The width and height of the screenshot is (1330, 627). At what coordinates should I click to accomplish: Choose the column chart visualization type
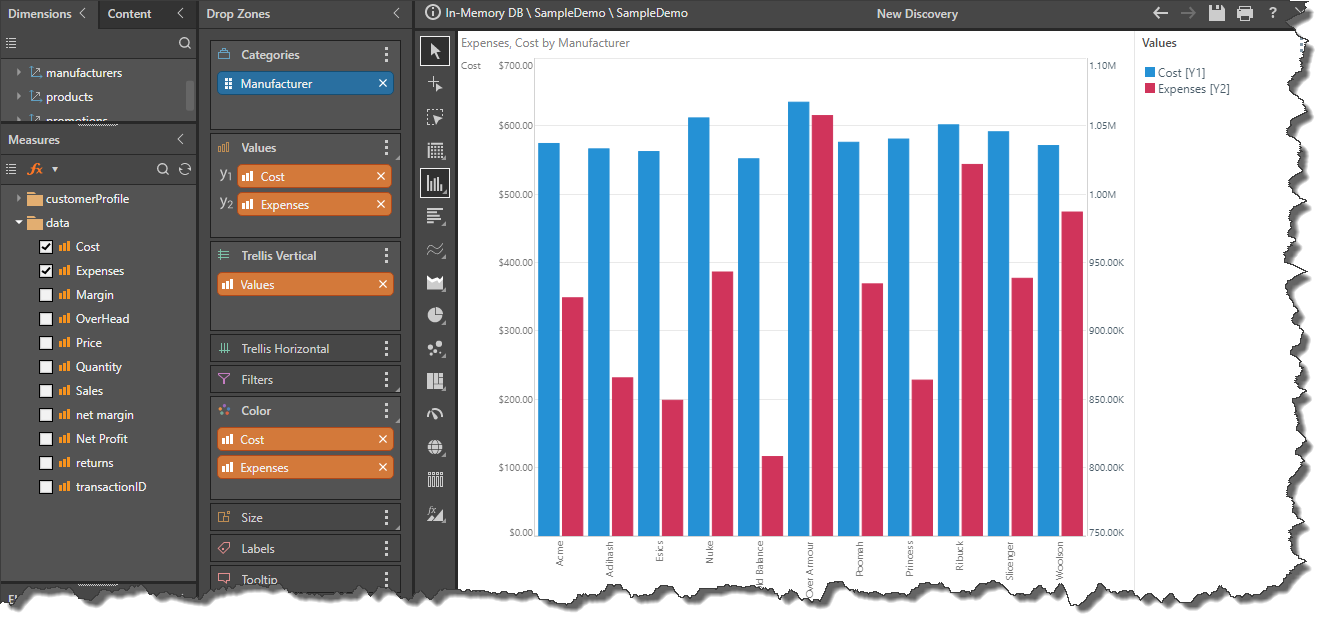point(435,183)
